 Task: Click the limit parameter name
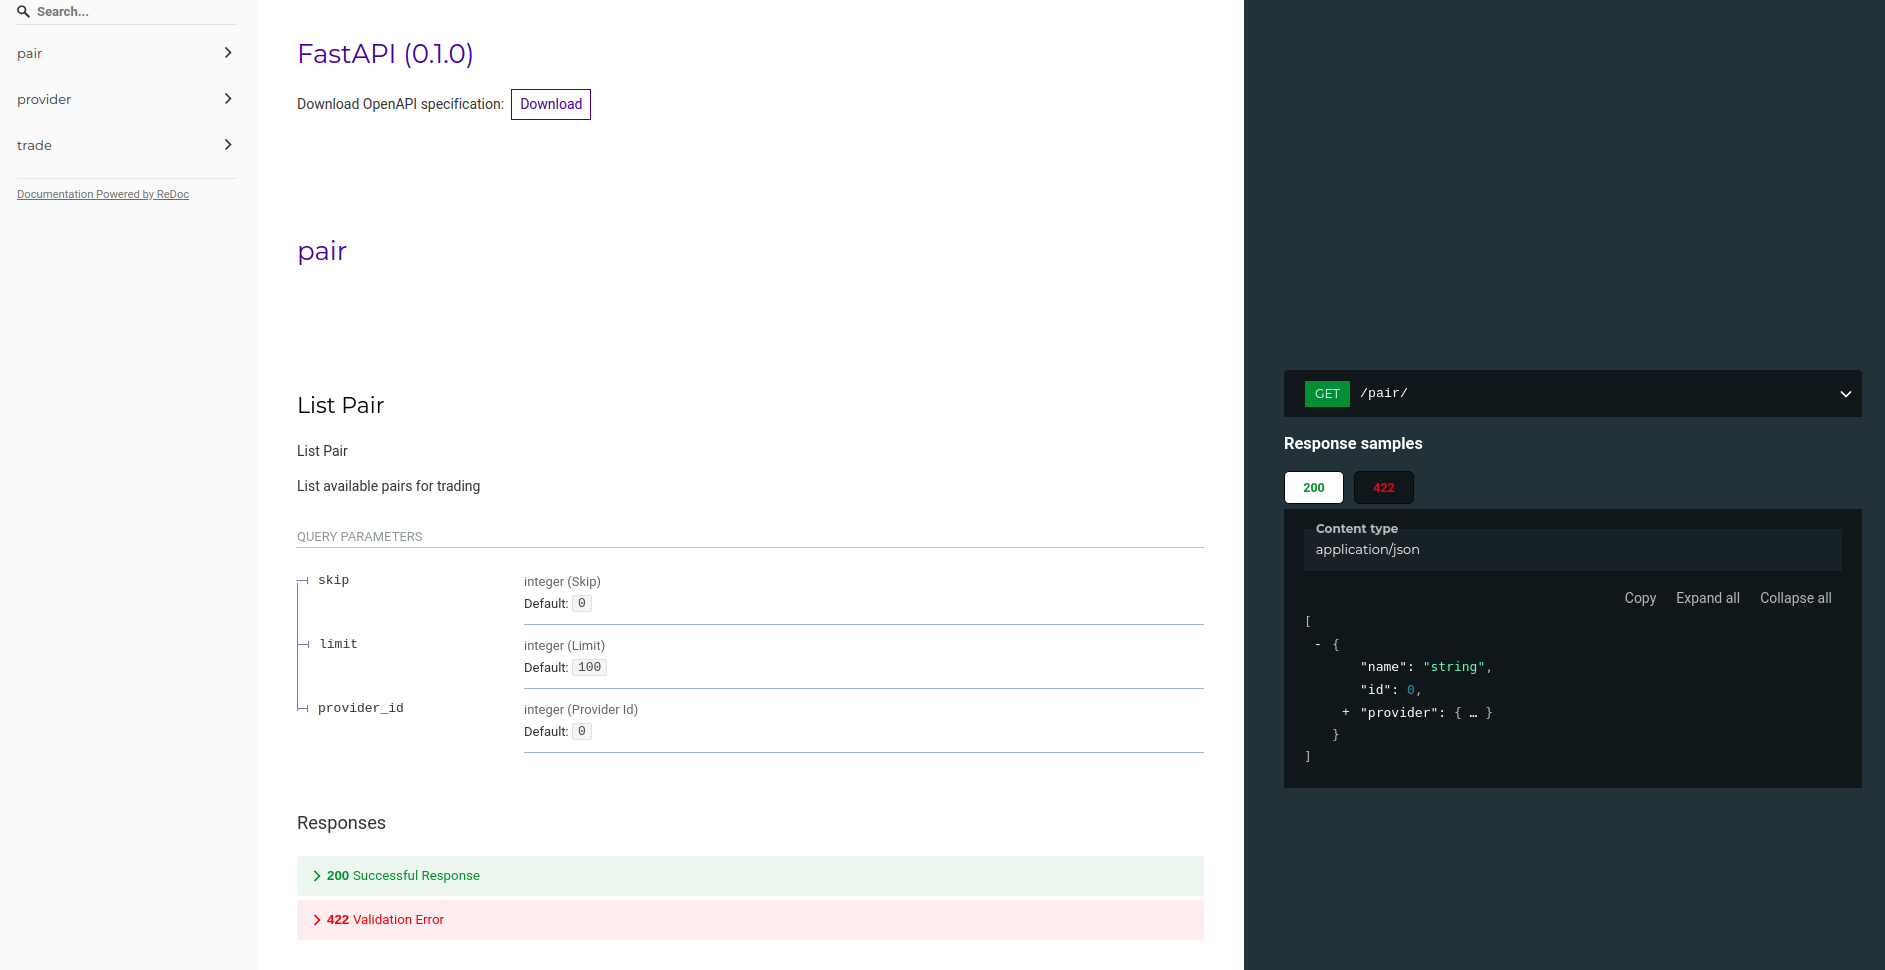339,645
